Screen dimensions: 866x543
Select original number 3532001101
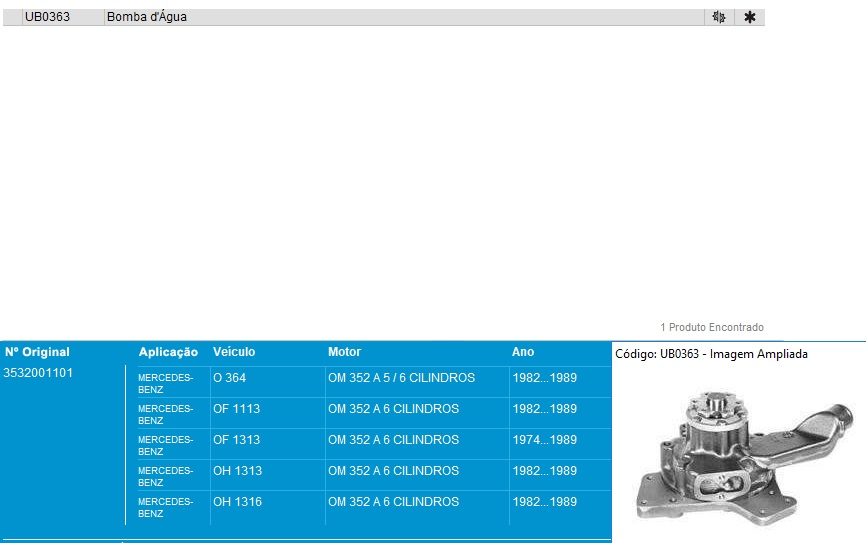click(x=38, y=373)
